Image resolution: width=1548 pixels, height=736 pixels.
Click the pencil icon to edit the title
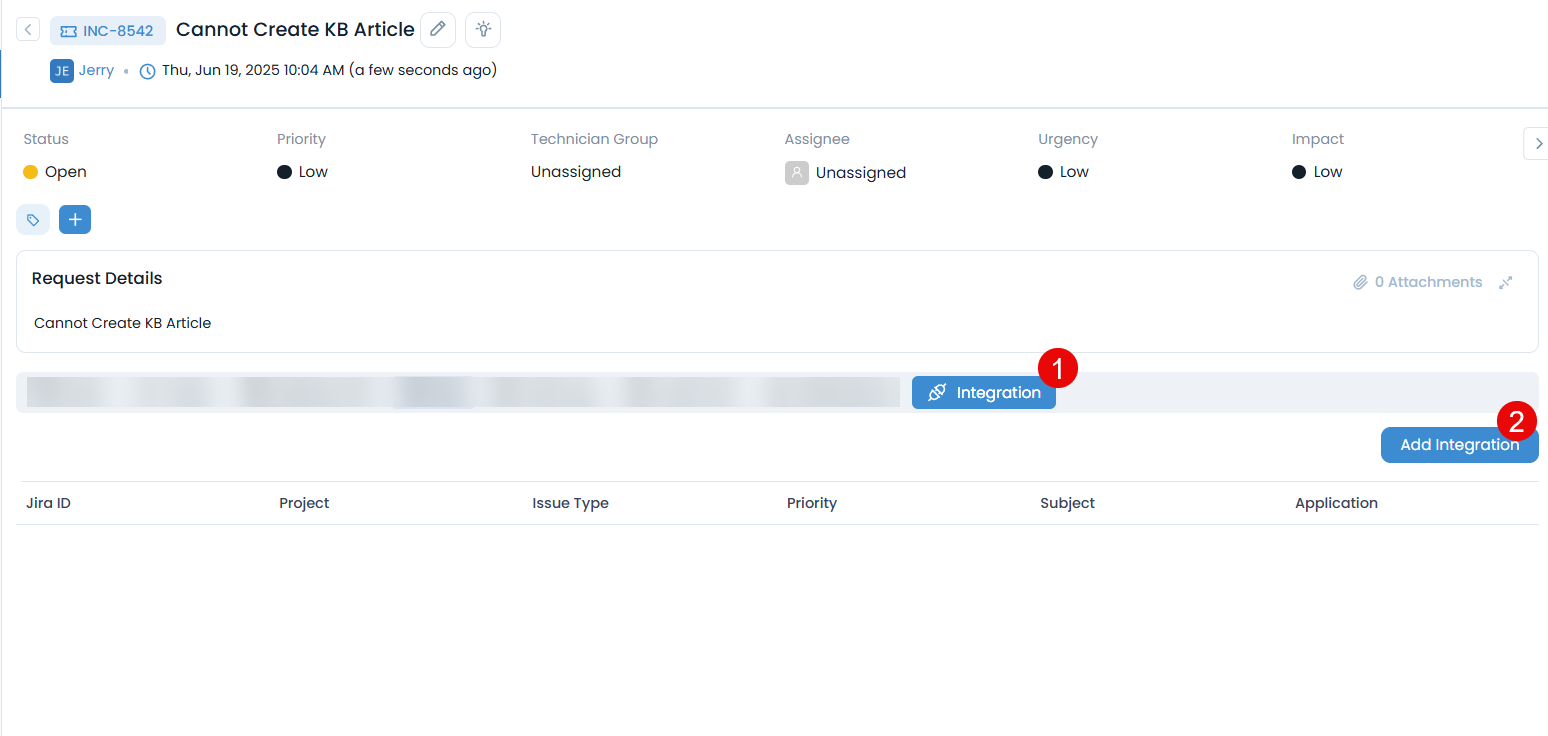(x=438, y=29)
